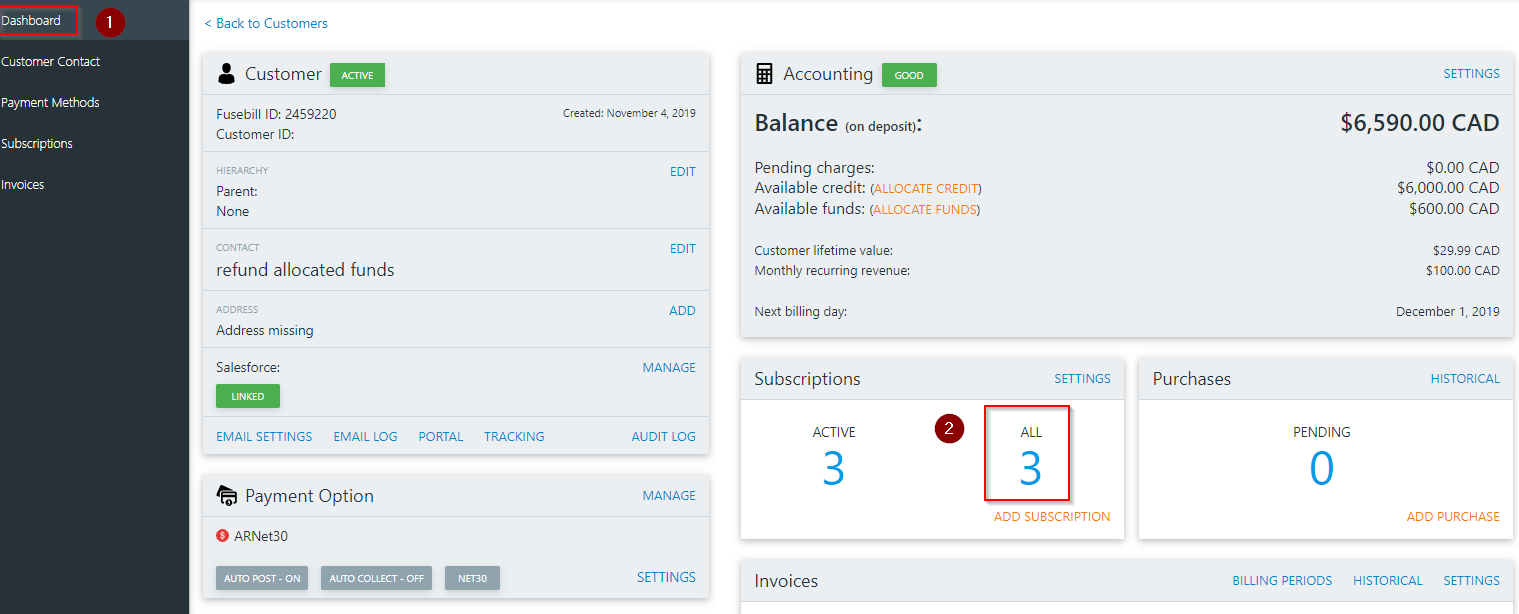
Task: Open Accounting SETTINGS
Action: pos(1471,74)
